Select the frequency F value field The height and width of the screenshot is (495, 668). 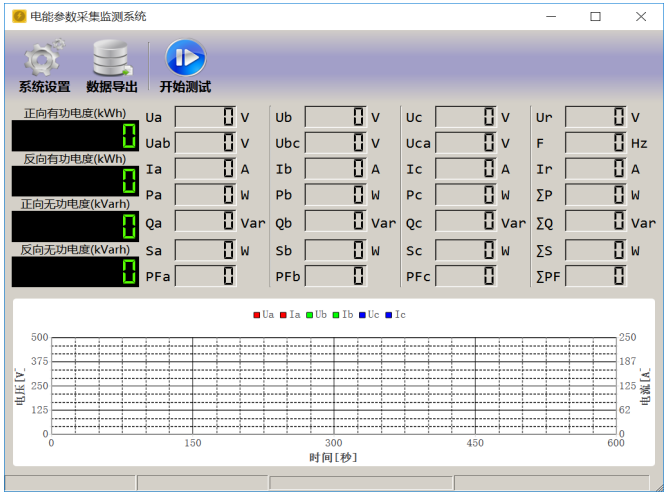pos(596,143)
